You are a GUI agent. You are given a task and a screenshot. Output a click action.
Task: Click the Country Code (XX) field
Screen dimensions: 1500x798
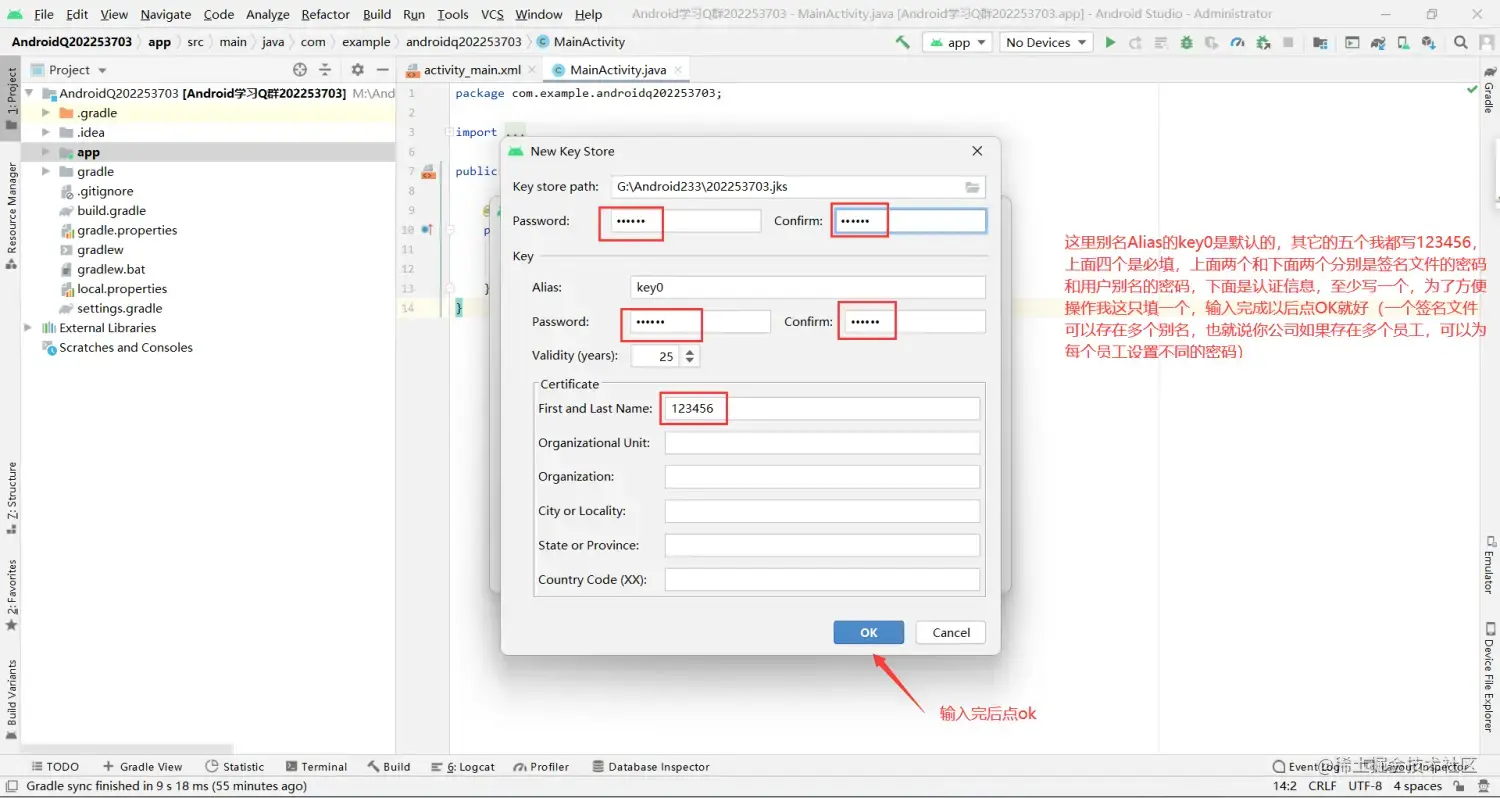tap(822, 580)
